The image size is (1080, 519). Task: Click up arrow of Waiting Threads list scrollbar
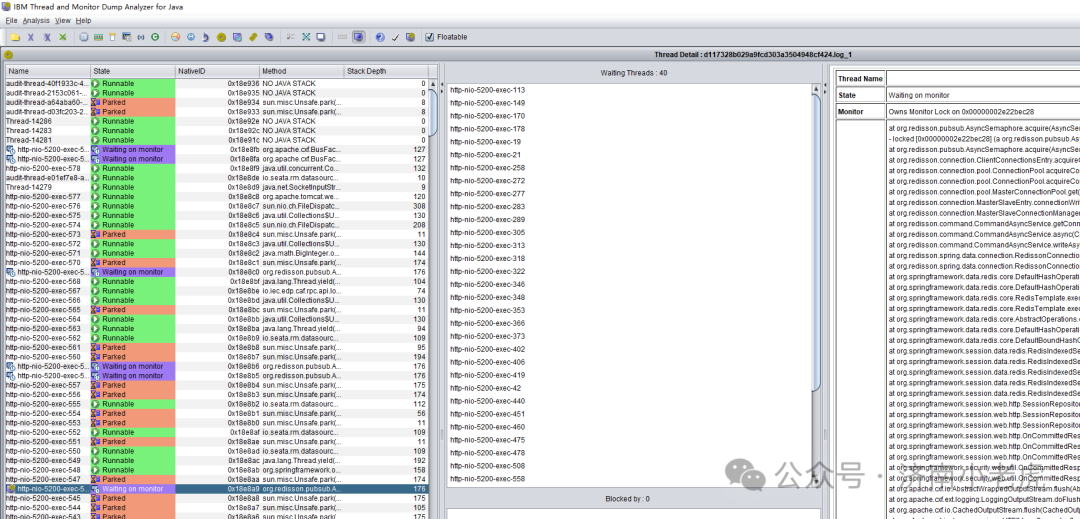click(817, 89)
